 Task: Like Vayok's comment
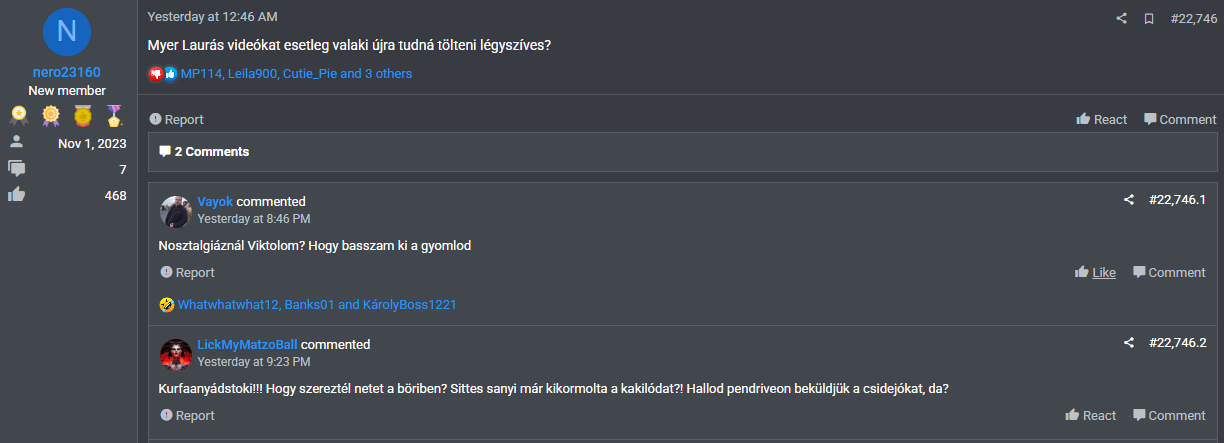(1096, 273)
